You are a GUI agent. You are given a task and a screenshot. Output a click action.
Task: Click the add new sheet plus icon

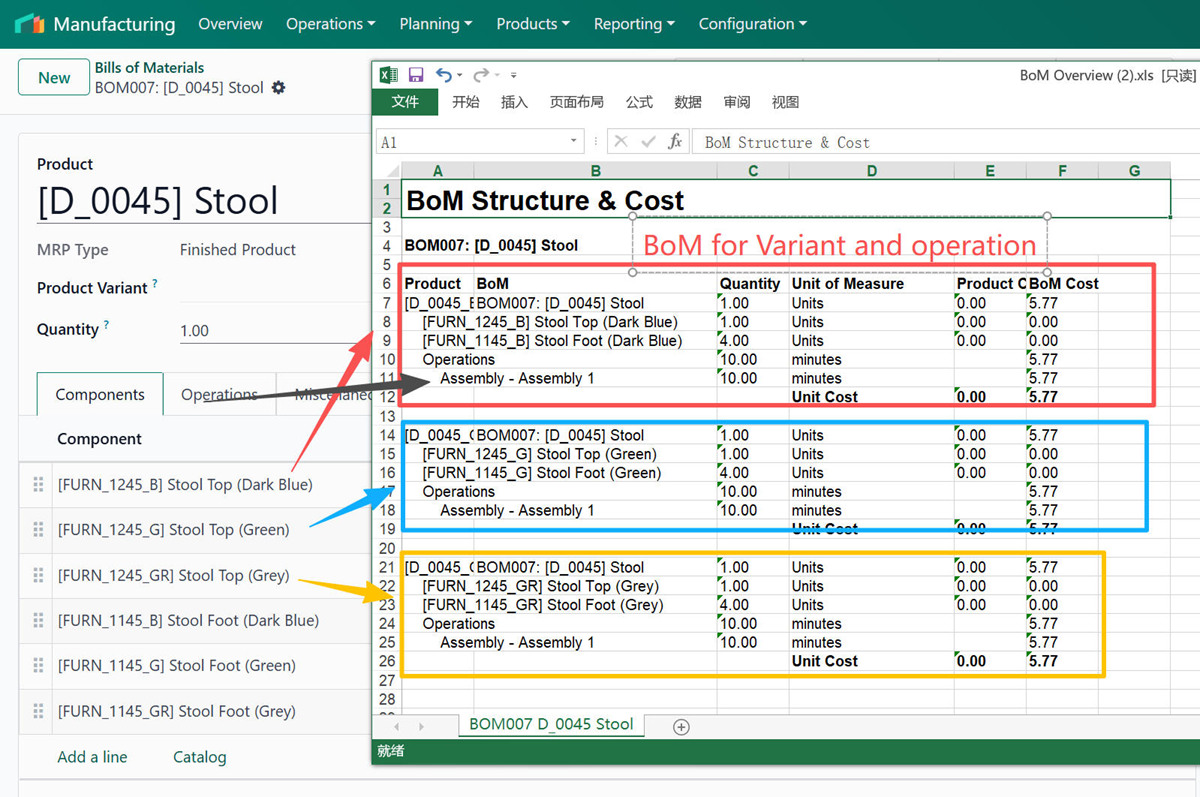pos(681,727)
